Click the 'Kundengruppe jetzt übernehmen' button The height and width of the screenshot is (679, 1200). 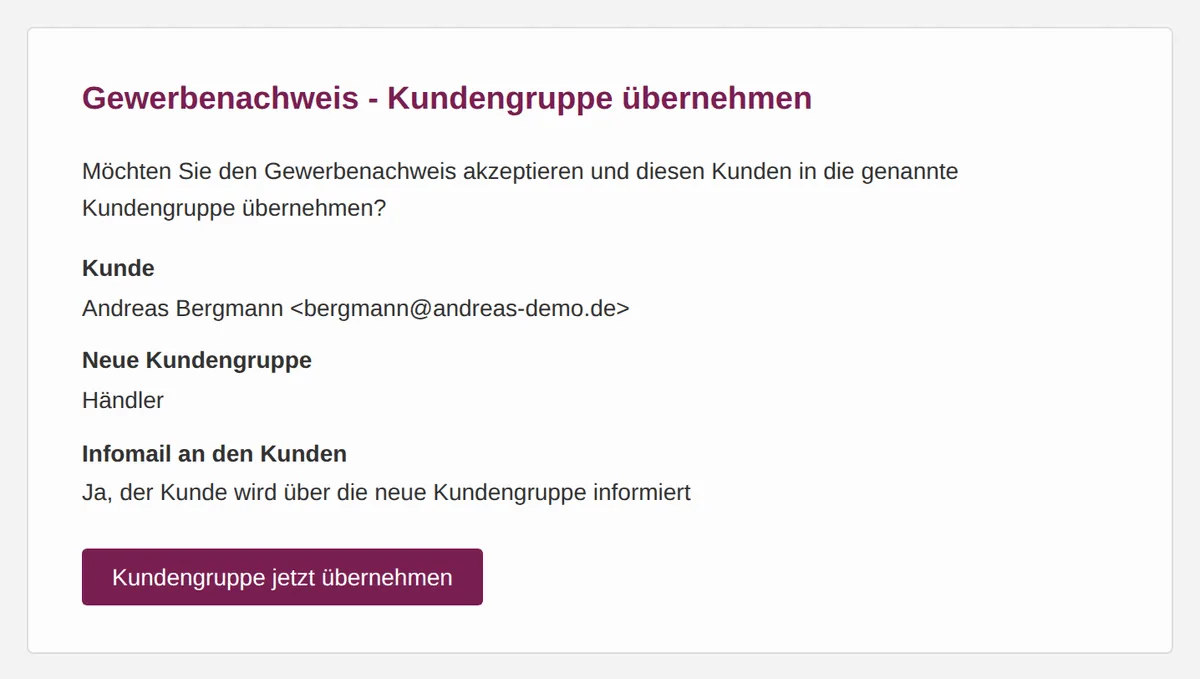point(282,577)
